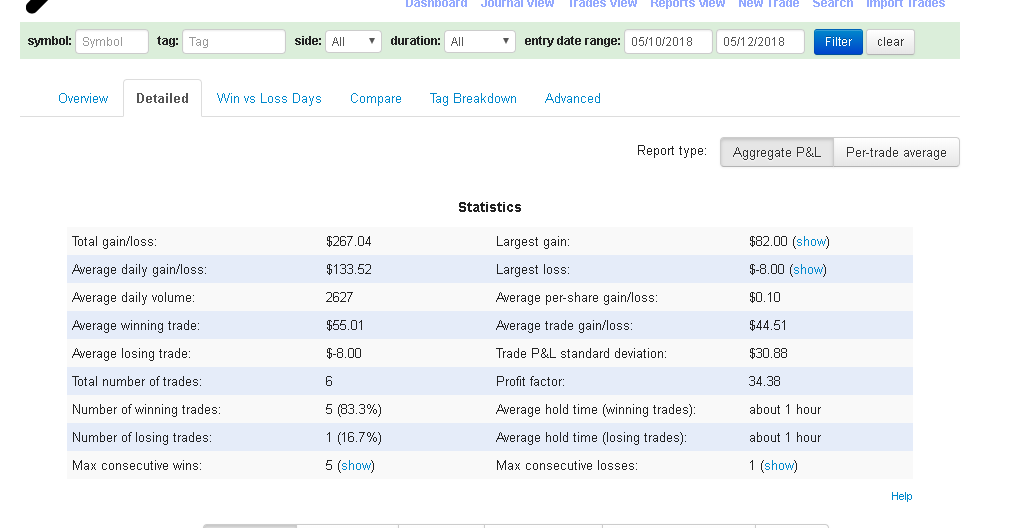Click the Symbol input field

click(x=112, y=42)
